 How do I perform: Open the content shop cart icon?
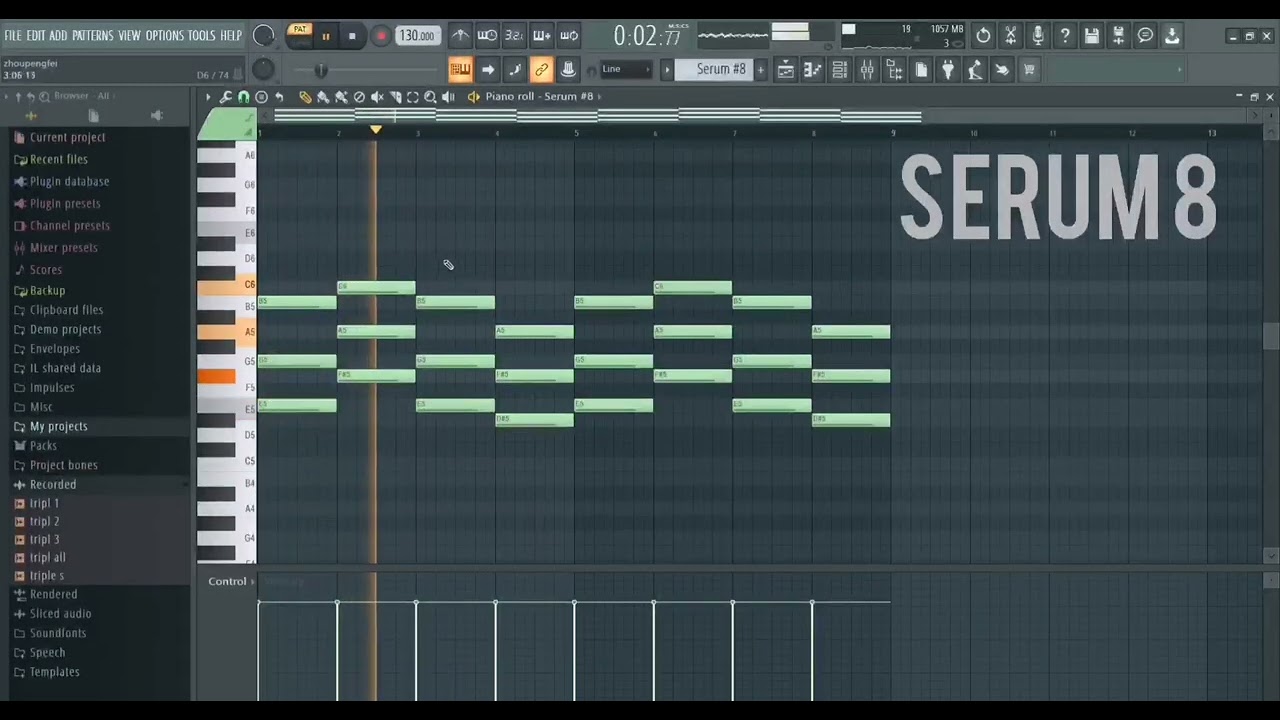pyautogui.click(x=1029, y=69)
